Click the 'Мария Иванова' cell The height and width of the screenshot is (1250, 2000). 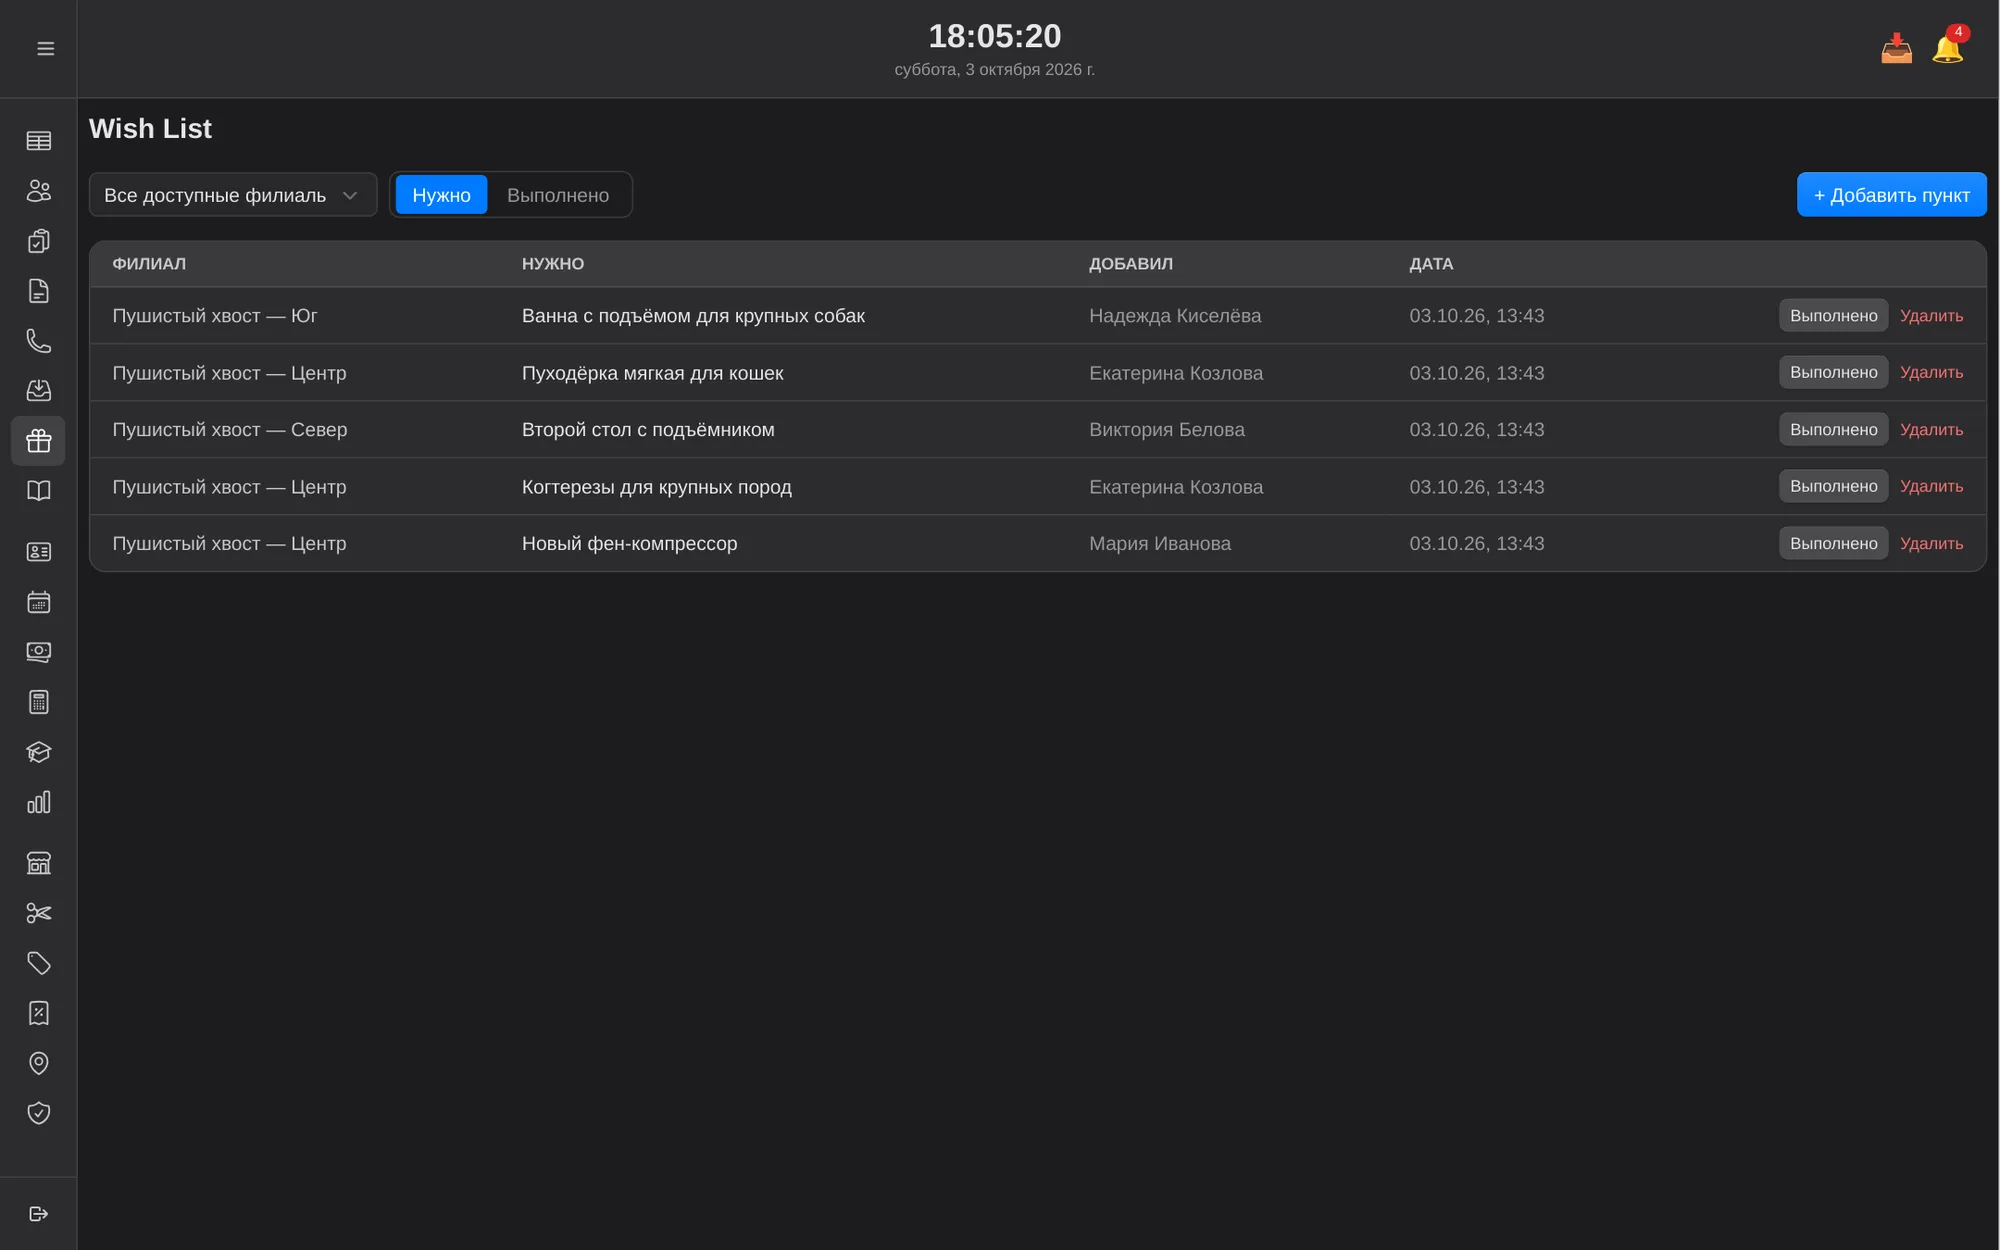pyautogui.click(x=1160, y=543)
